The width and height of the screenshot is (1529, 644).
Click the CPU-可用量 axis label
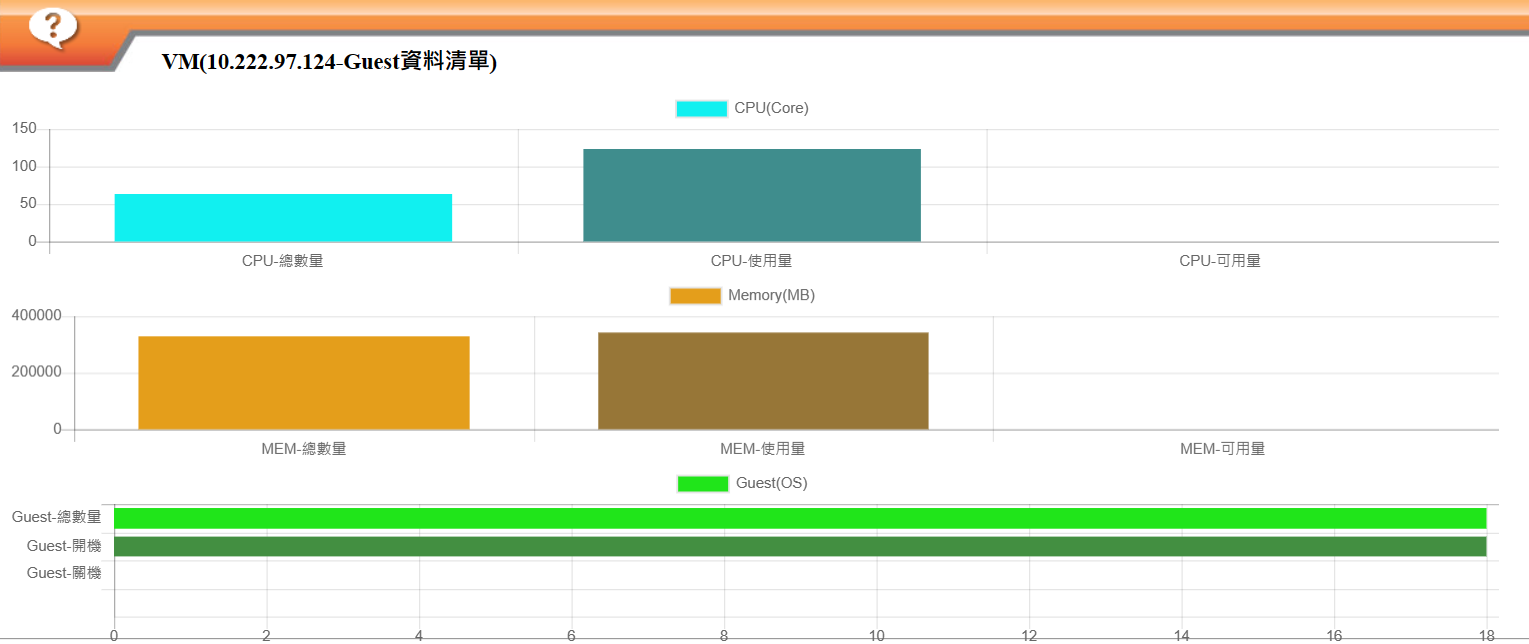point(1220,261)
